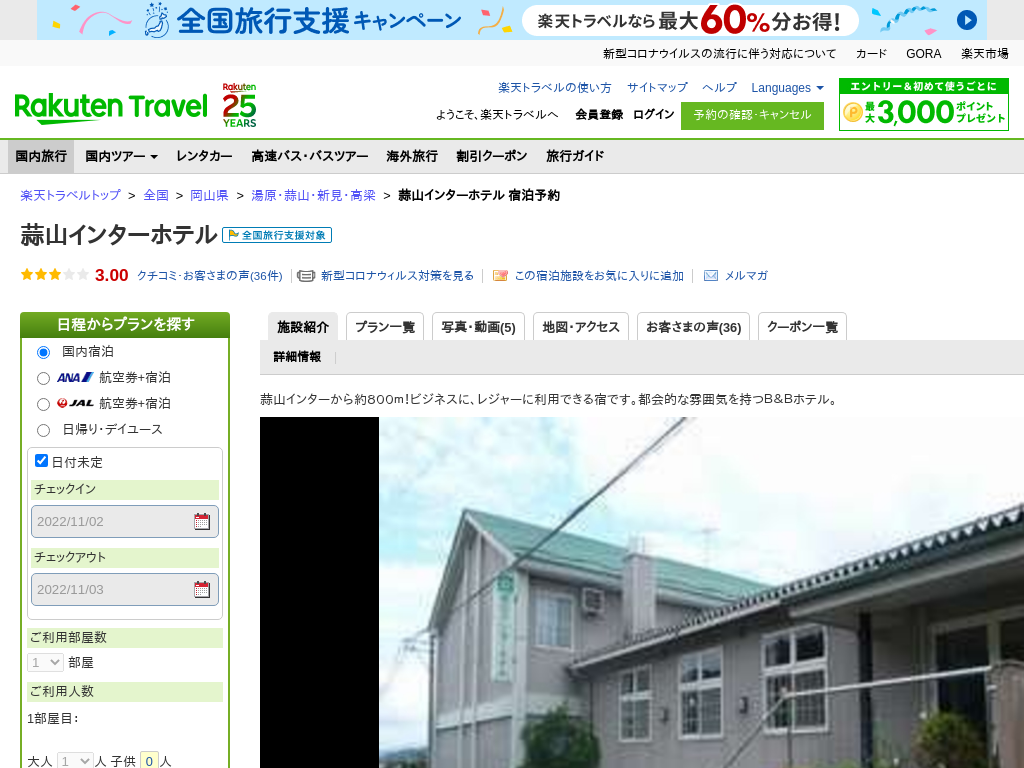The image size is (1024, 768).
Task: Click the ログイン link
Action: point(653,114)
